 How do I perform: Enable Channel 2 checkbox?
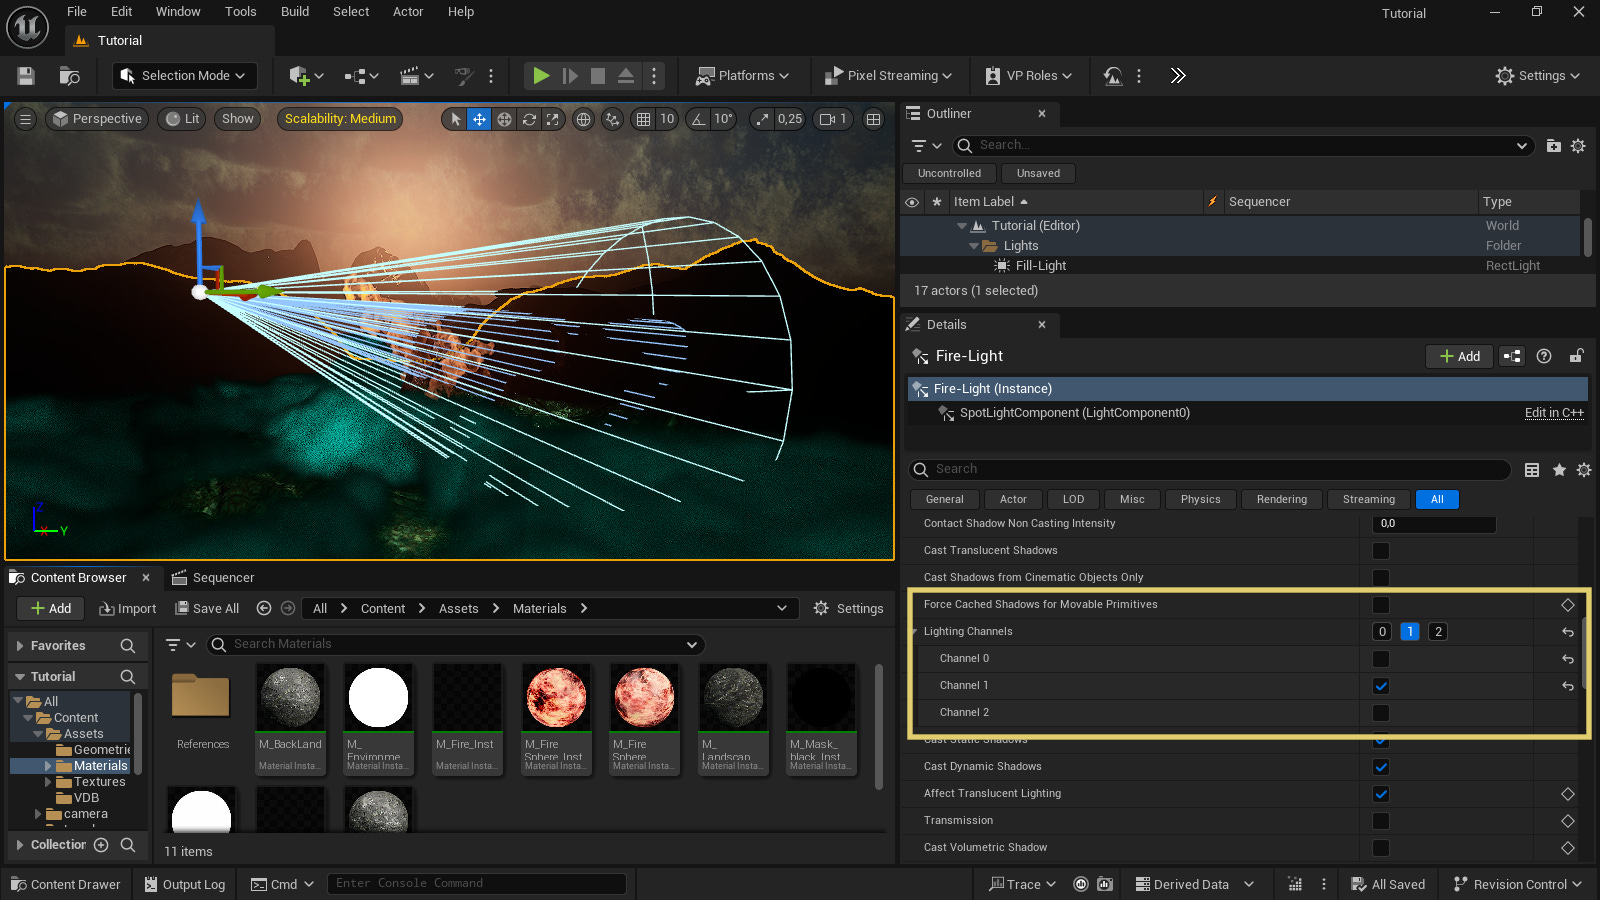[x=1381, y=713]
